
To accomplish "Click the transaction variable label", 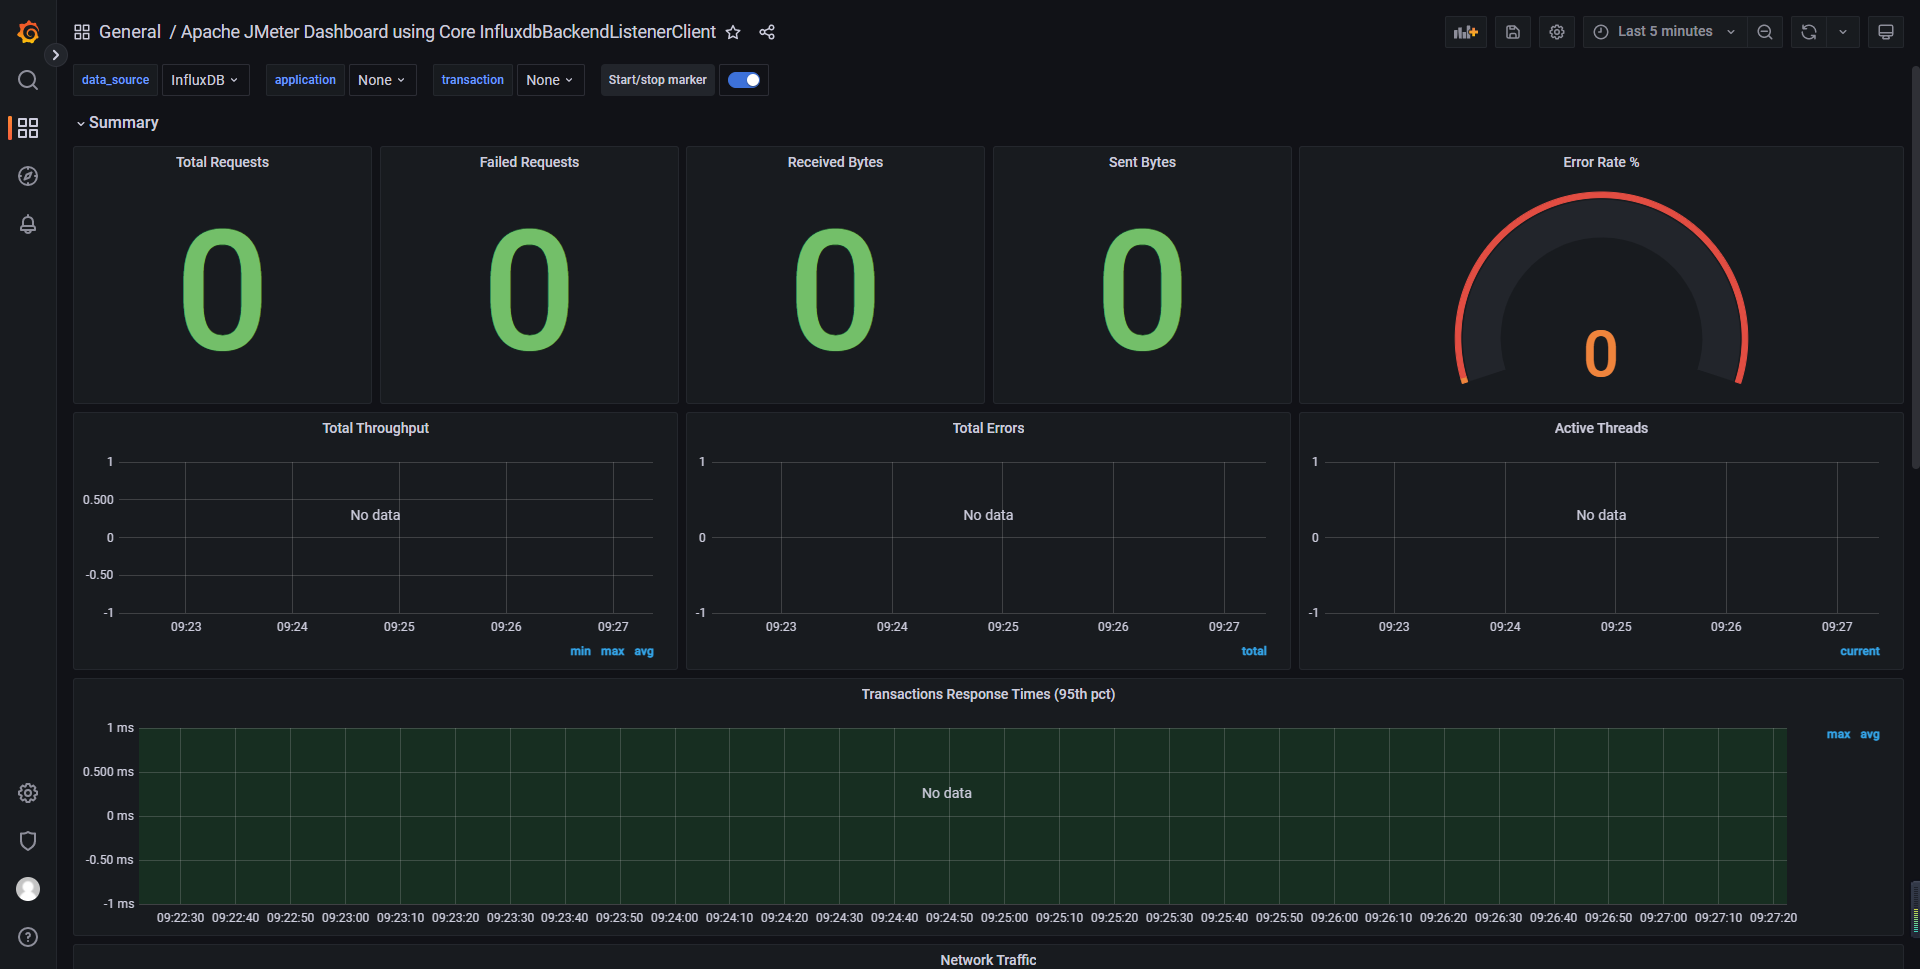I will (473, 80).
